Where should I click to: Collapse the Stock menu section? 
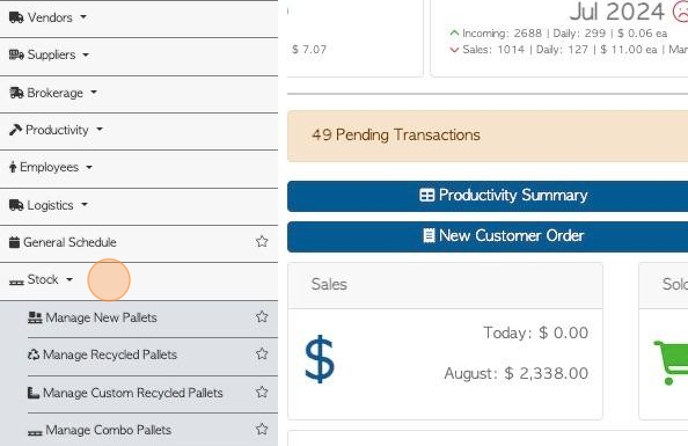coord(42,280)
